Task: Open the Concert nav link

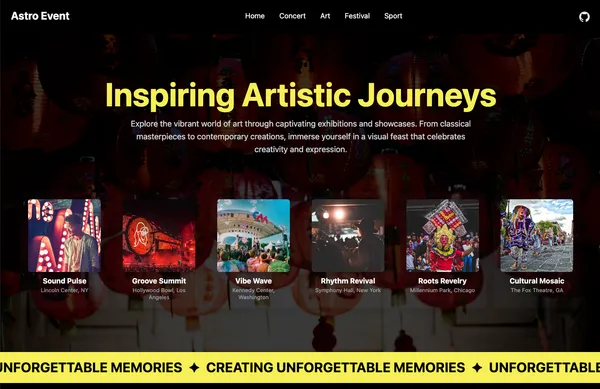Action: (x=292, y=16)
